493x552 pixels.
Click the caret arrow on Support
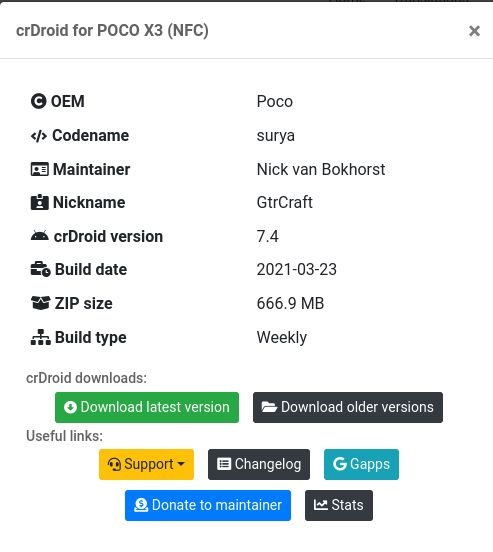(x=181, y=464)
